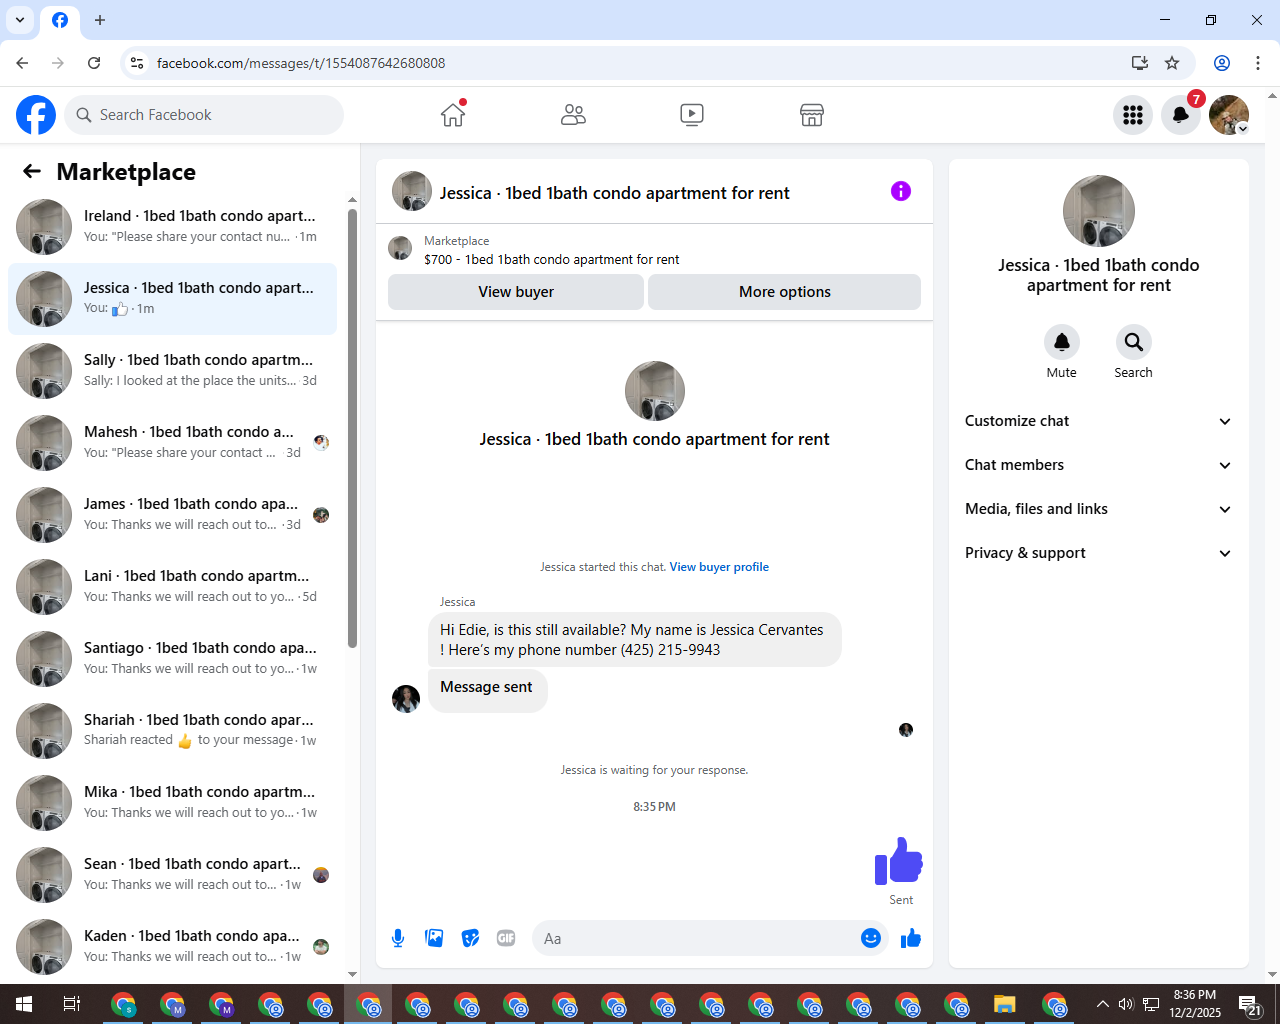Open the Facebook logo home link
Image resolution: width=1280 pixels, height=1024 pixels.
[x=36, y=115]
